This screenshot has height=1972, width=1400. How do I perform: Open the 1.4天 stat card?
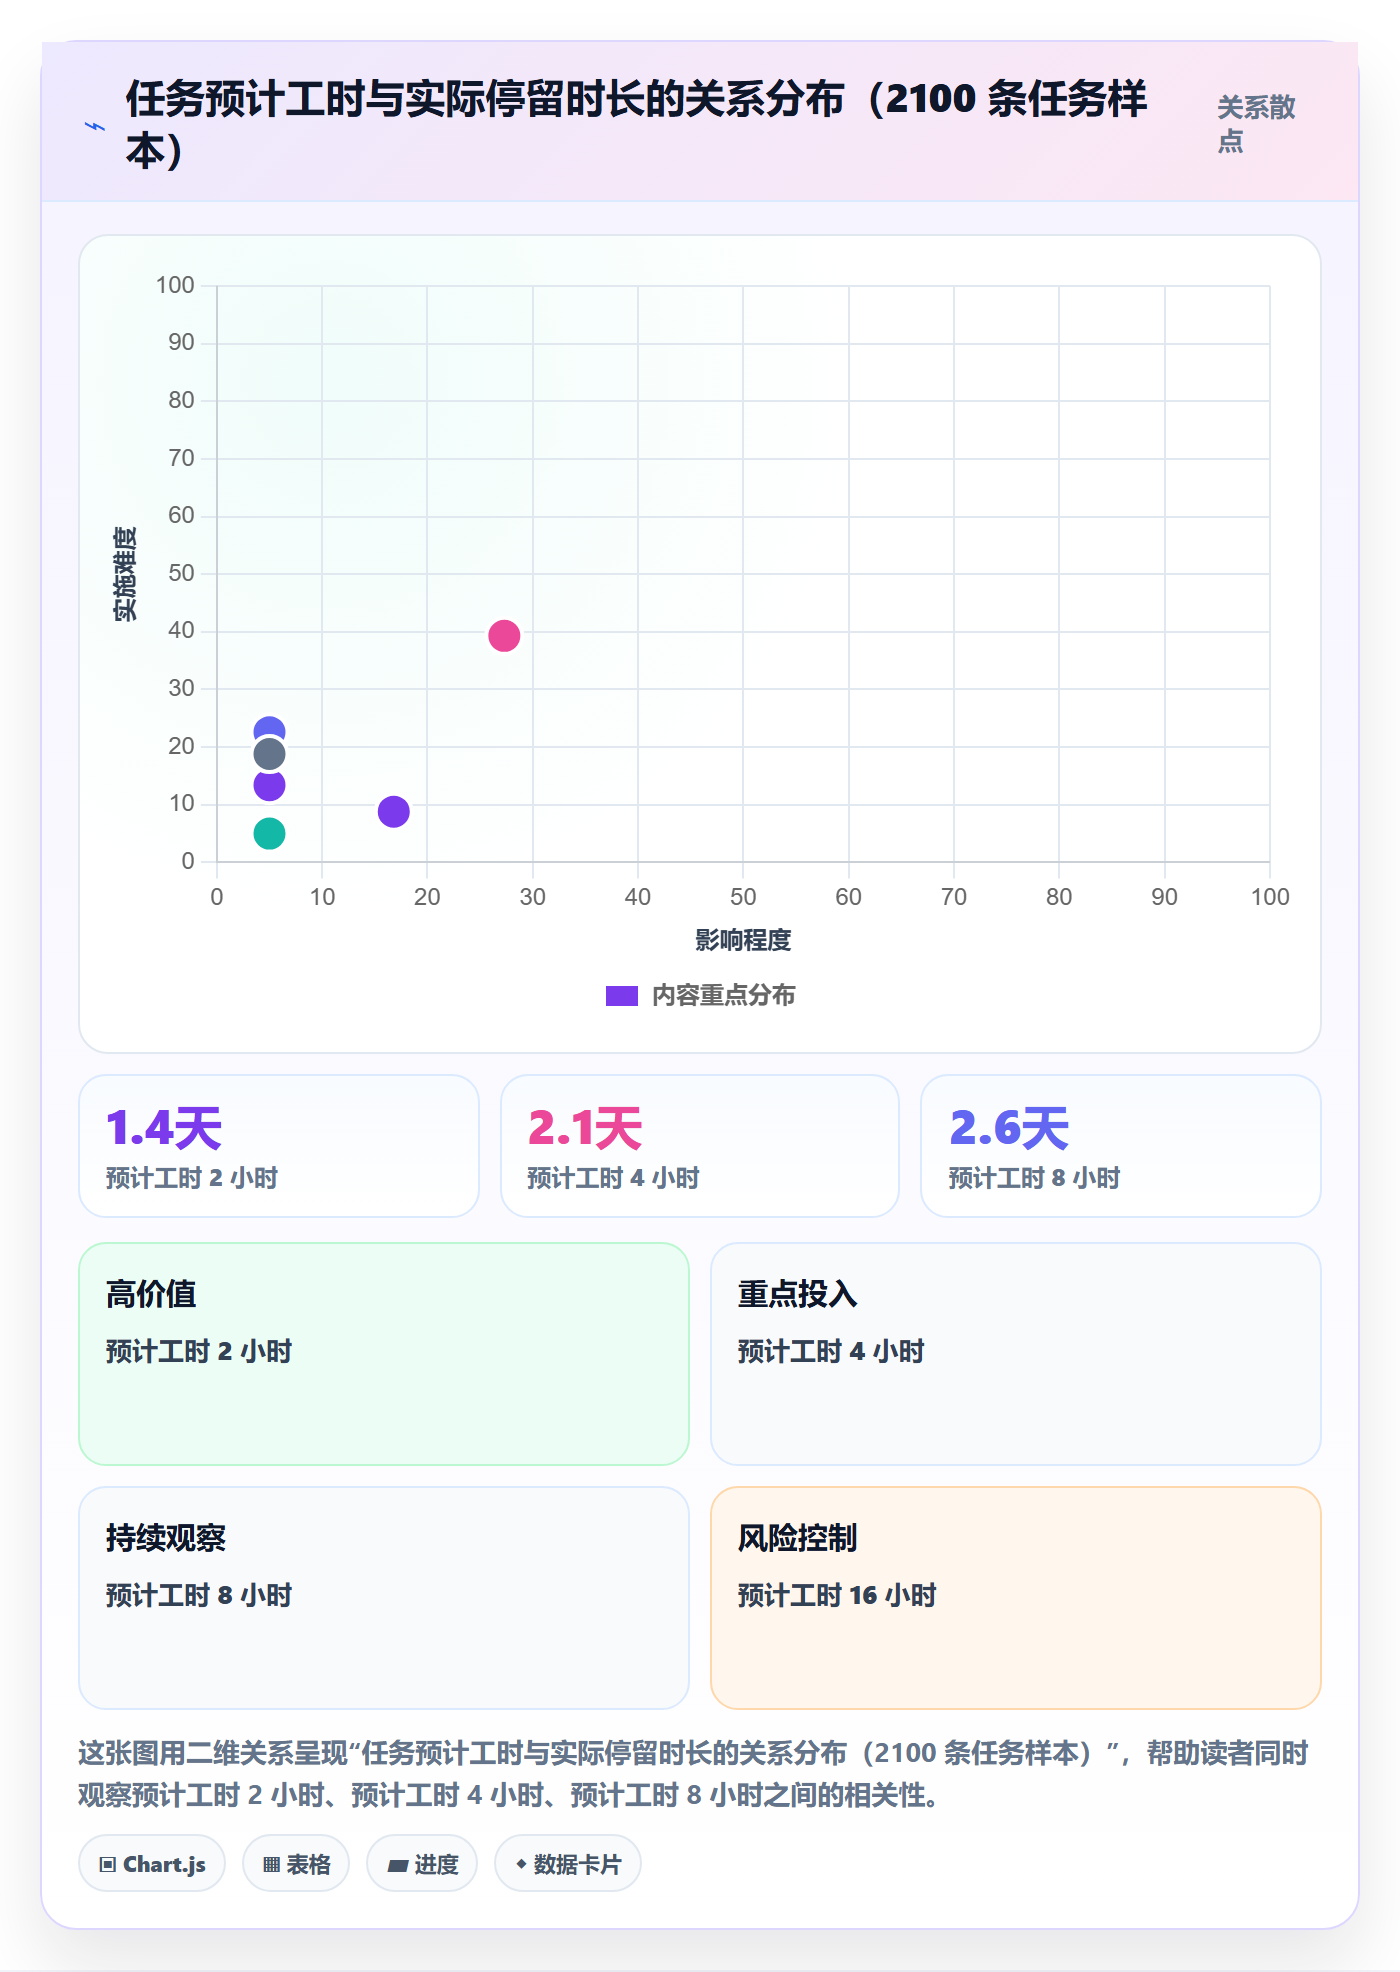pos(279,1146)
